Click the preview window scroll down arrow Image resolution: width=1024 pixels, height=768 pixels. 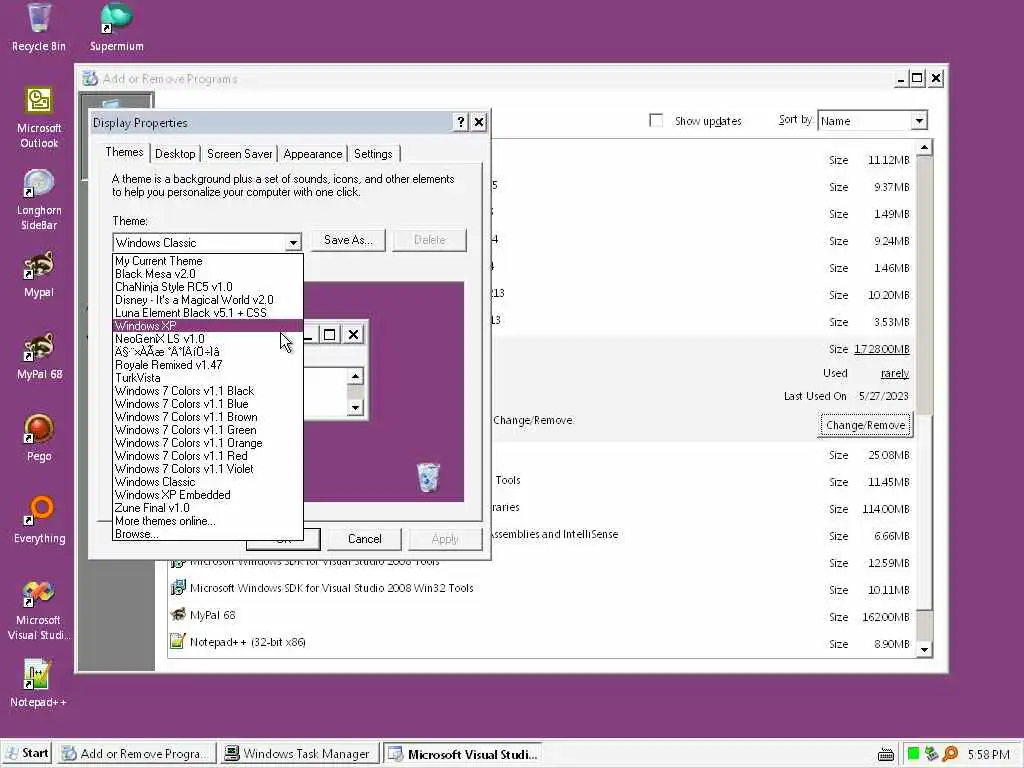tap(355, 408)
